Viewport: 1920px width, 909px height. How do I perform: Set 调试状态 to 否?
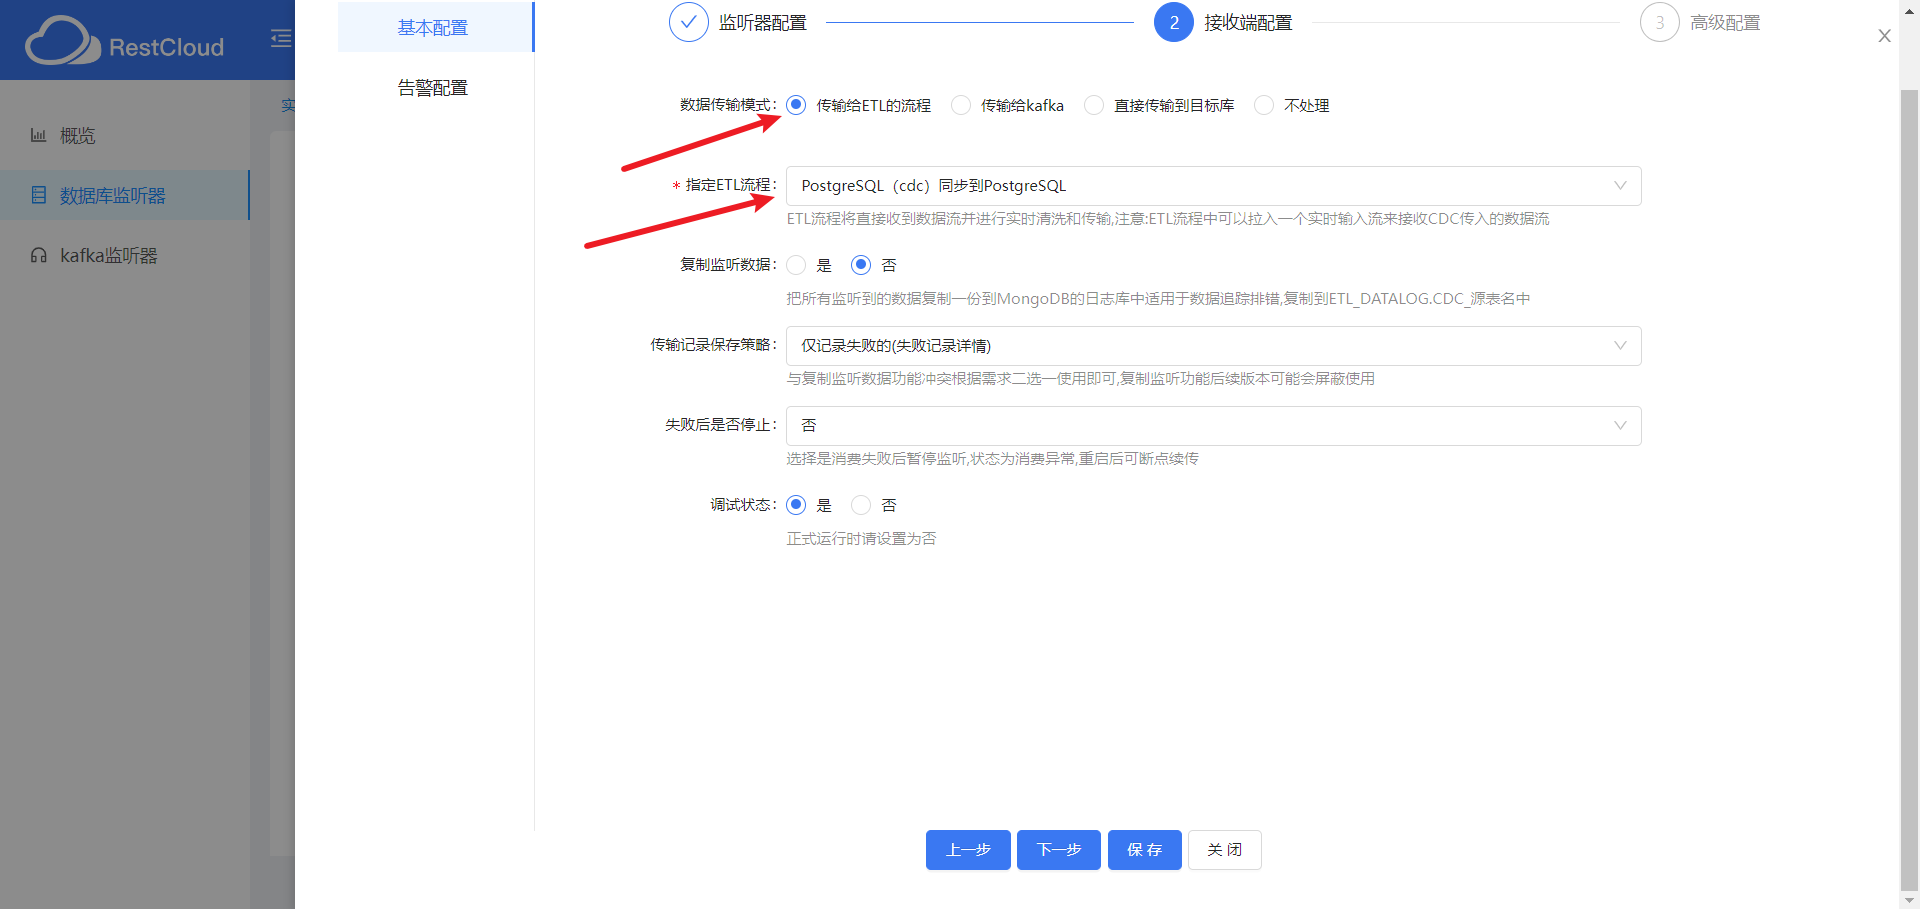click(x=860, y=505)
